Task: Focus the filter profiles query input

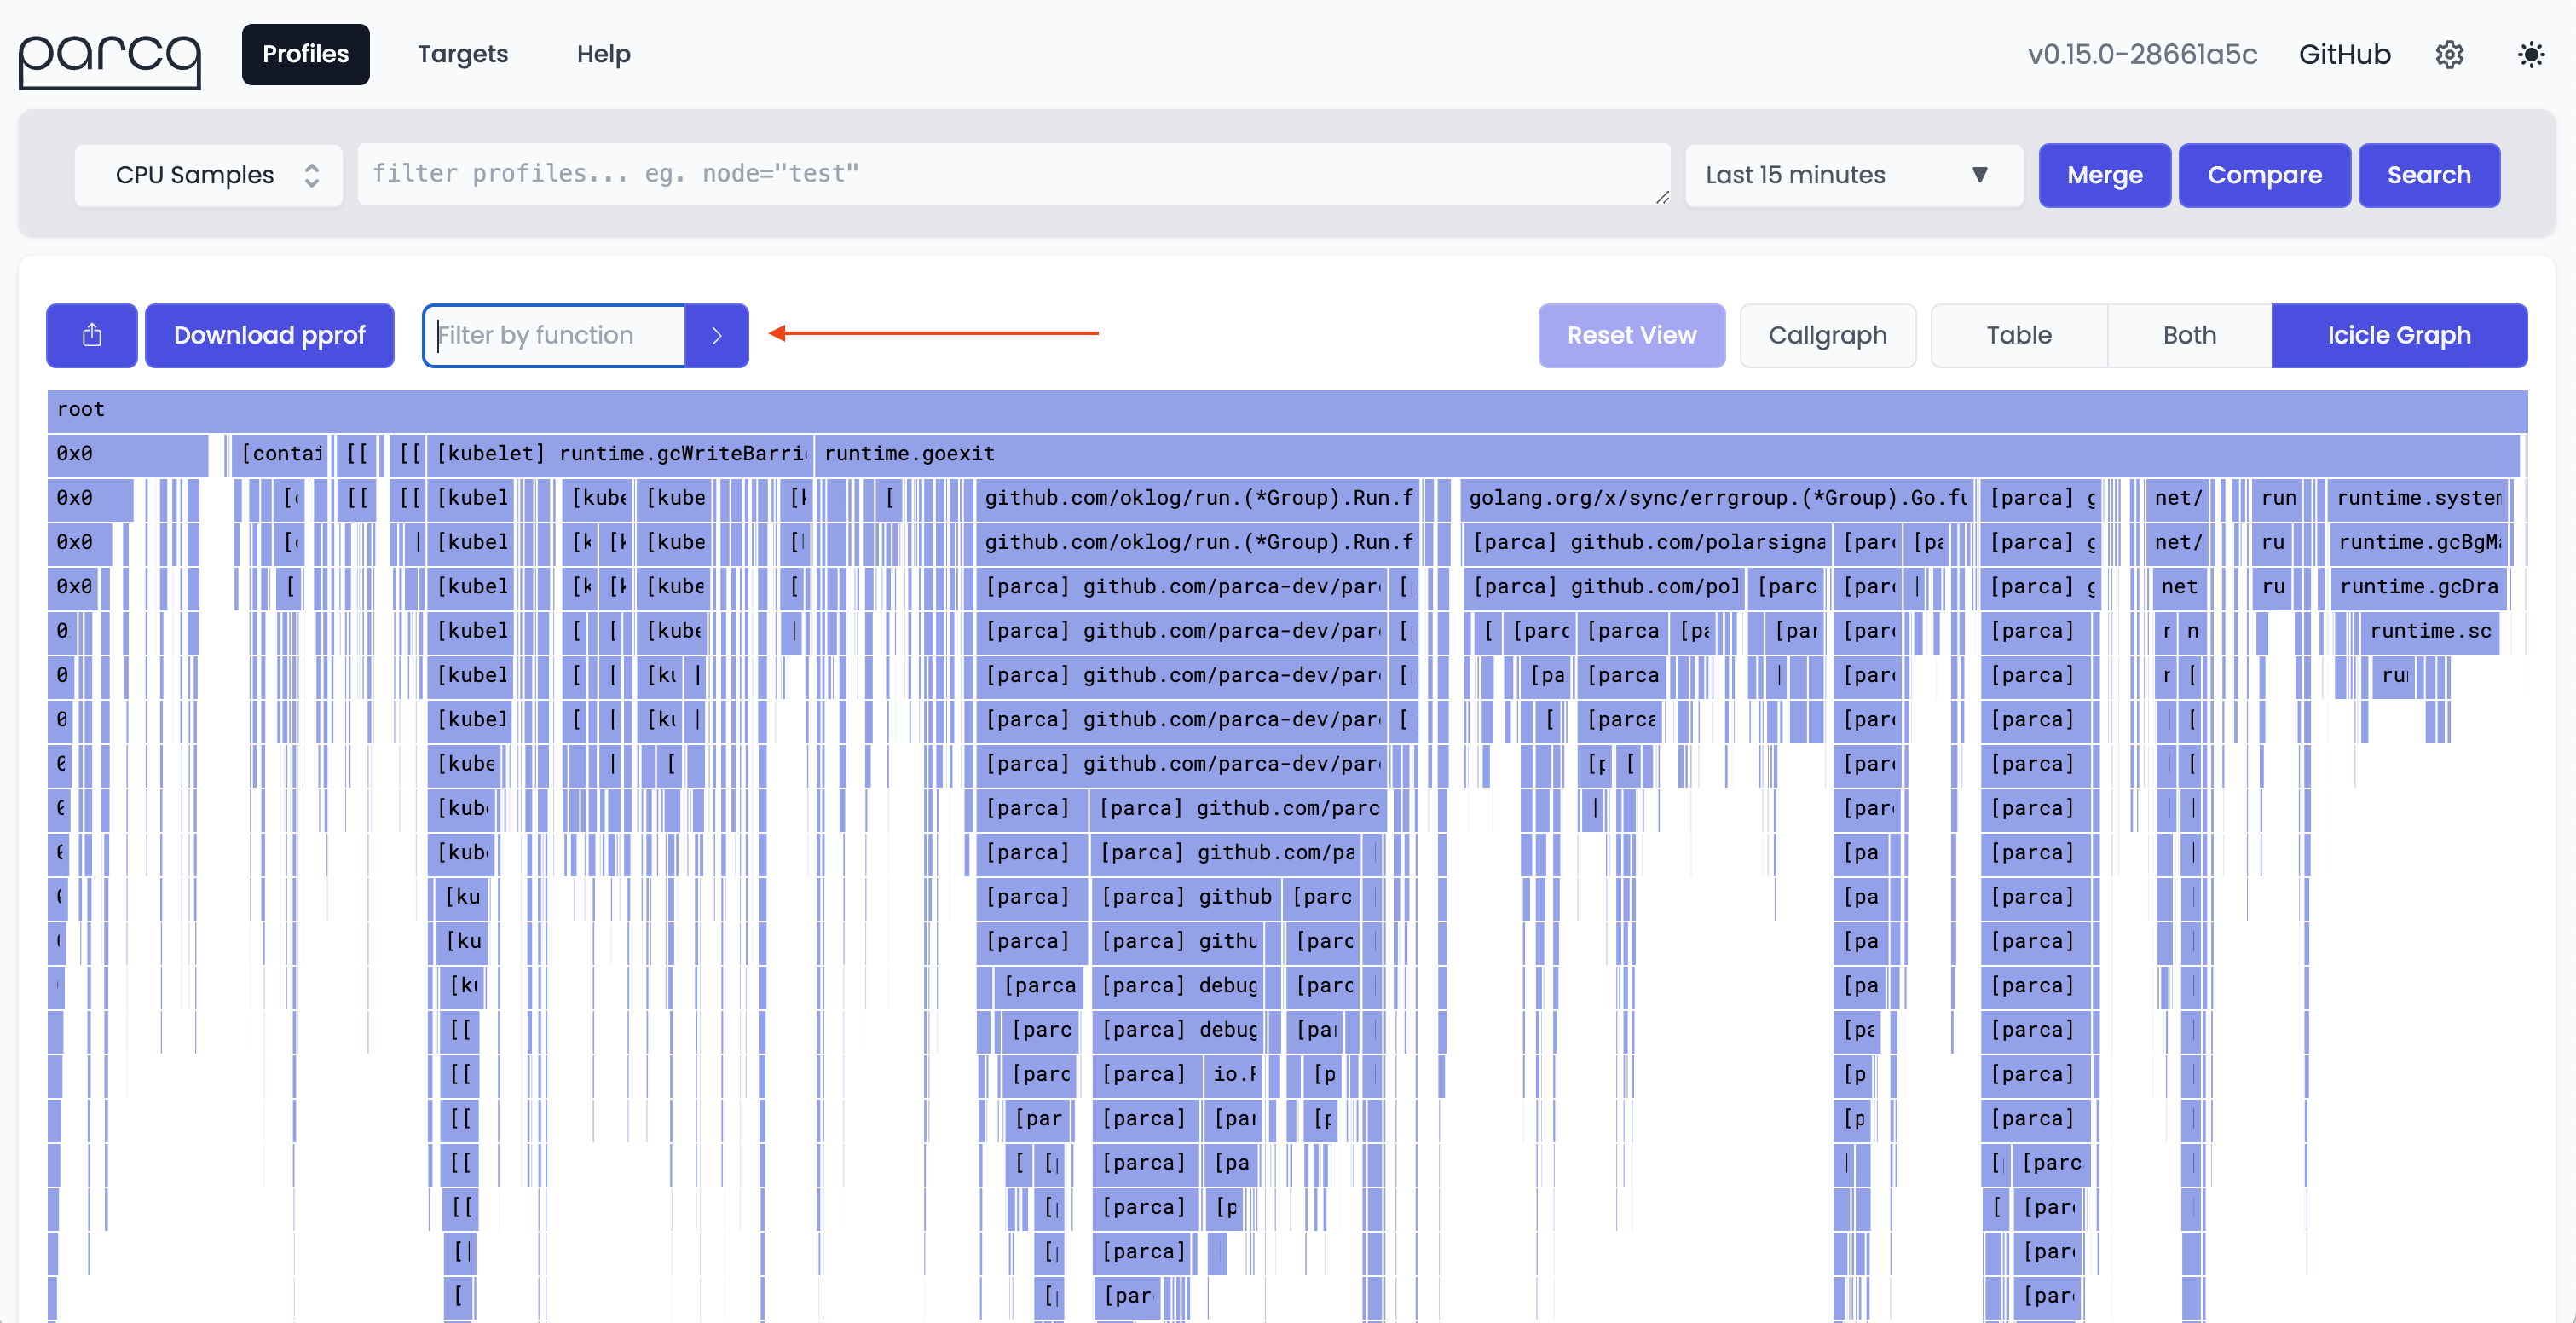Action: tap(1013, 175)
